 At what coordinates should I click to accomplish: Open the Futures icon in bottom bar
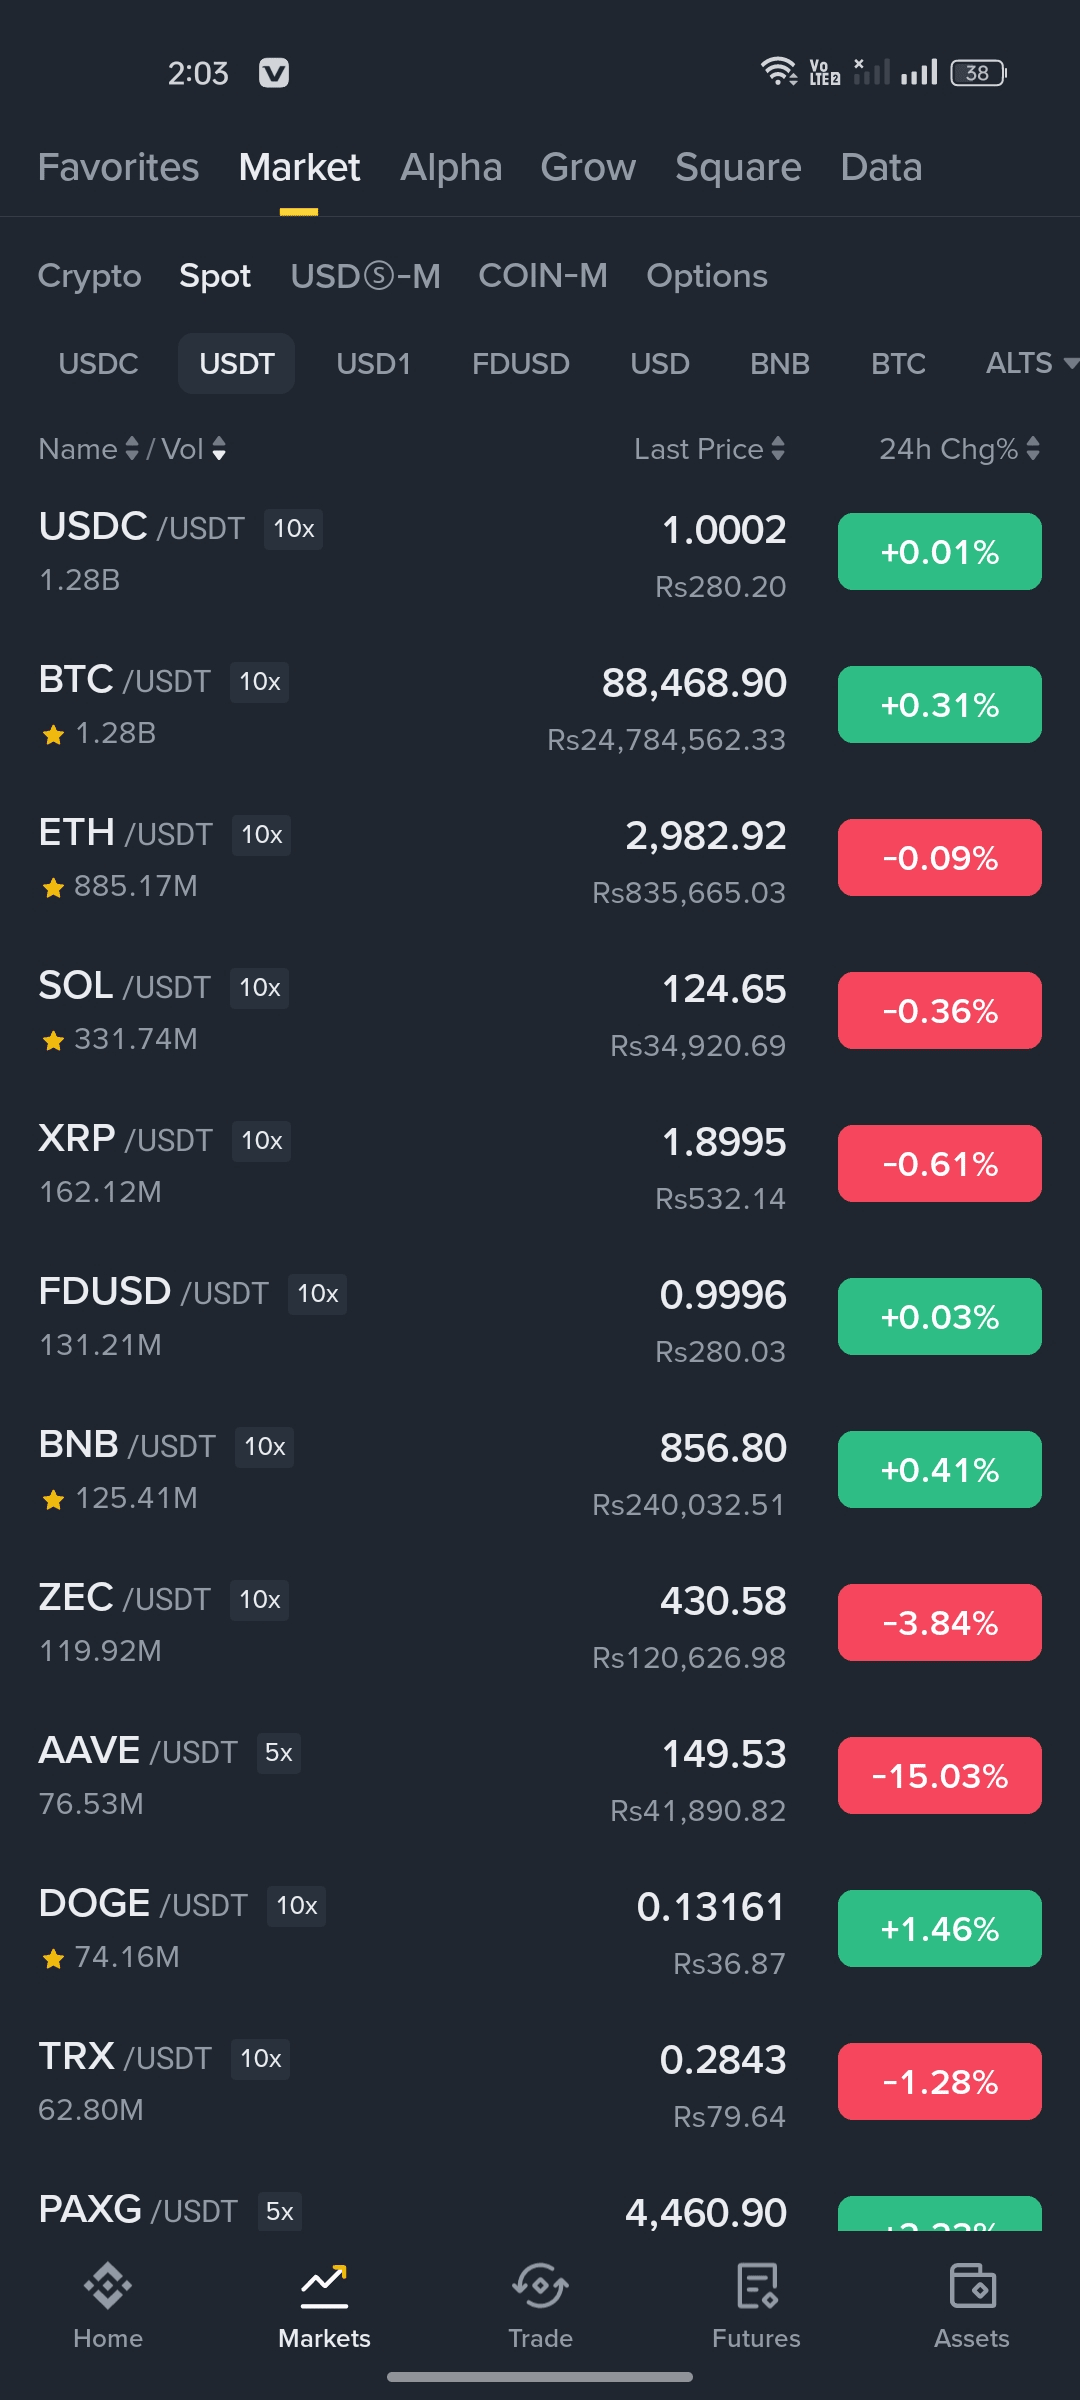click(x=756, y=2287)
